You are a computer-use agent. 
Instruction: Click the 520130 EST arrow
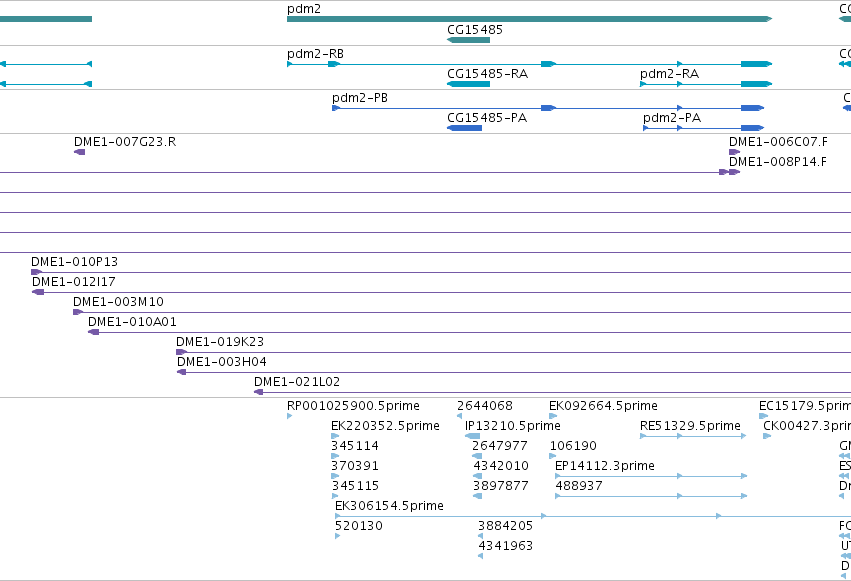338,537
